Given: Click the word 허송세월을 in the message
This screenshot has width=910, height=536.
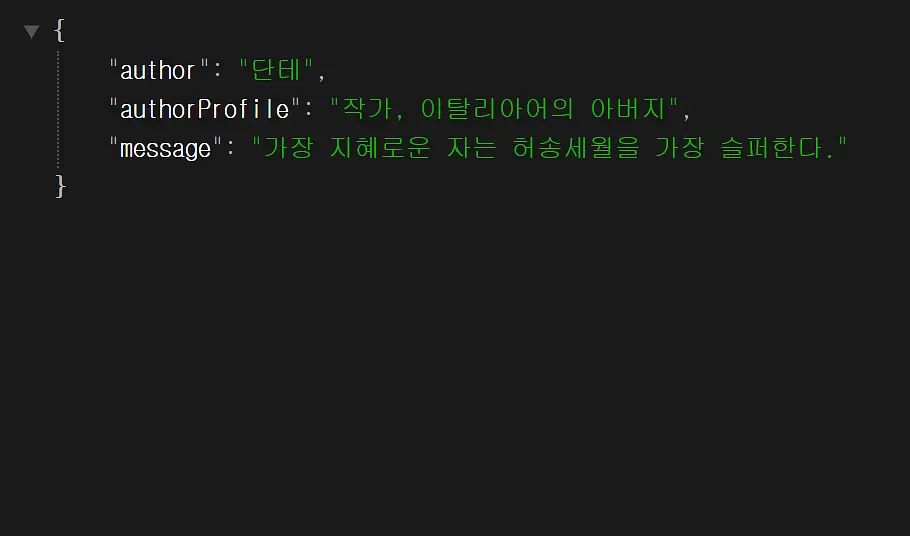Looking at the screenshot, I should click(x=576, y=148).
